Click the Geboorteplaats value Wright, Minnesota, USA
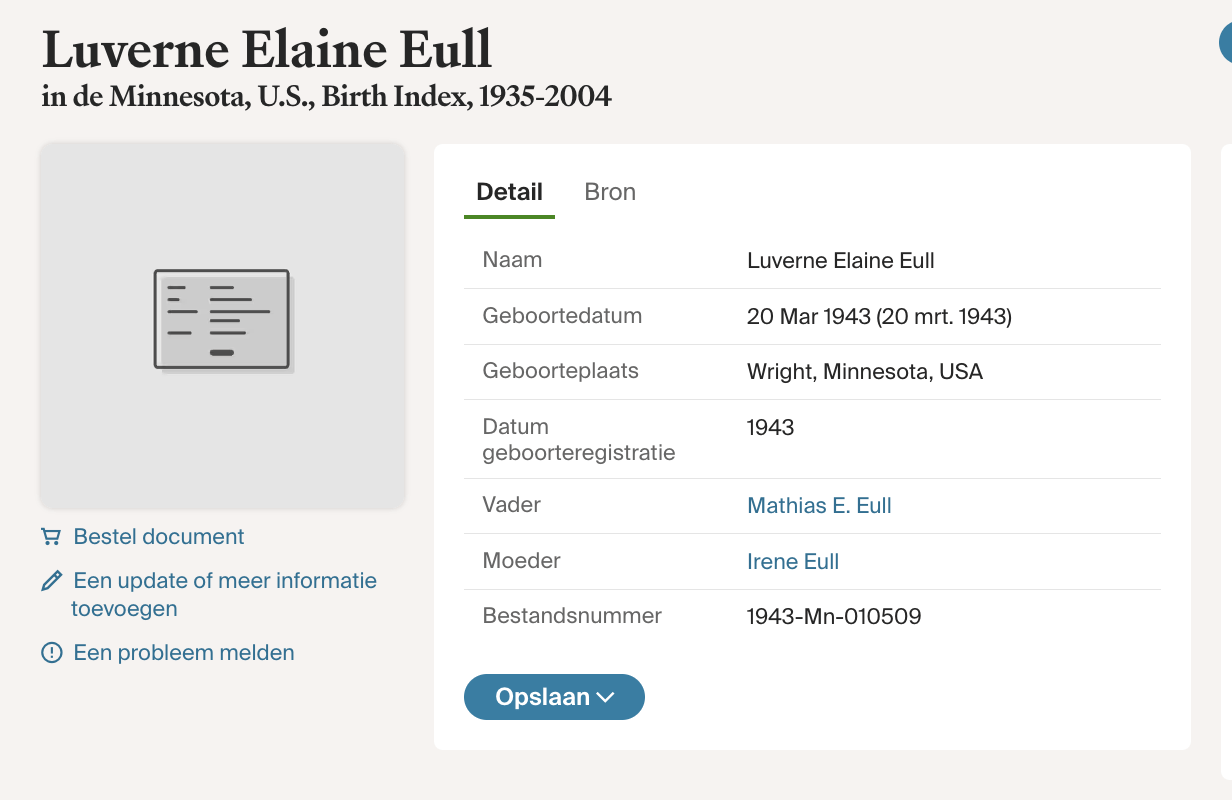The width and height of the screenshot is (1232, 800). click(865, 372)
